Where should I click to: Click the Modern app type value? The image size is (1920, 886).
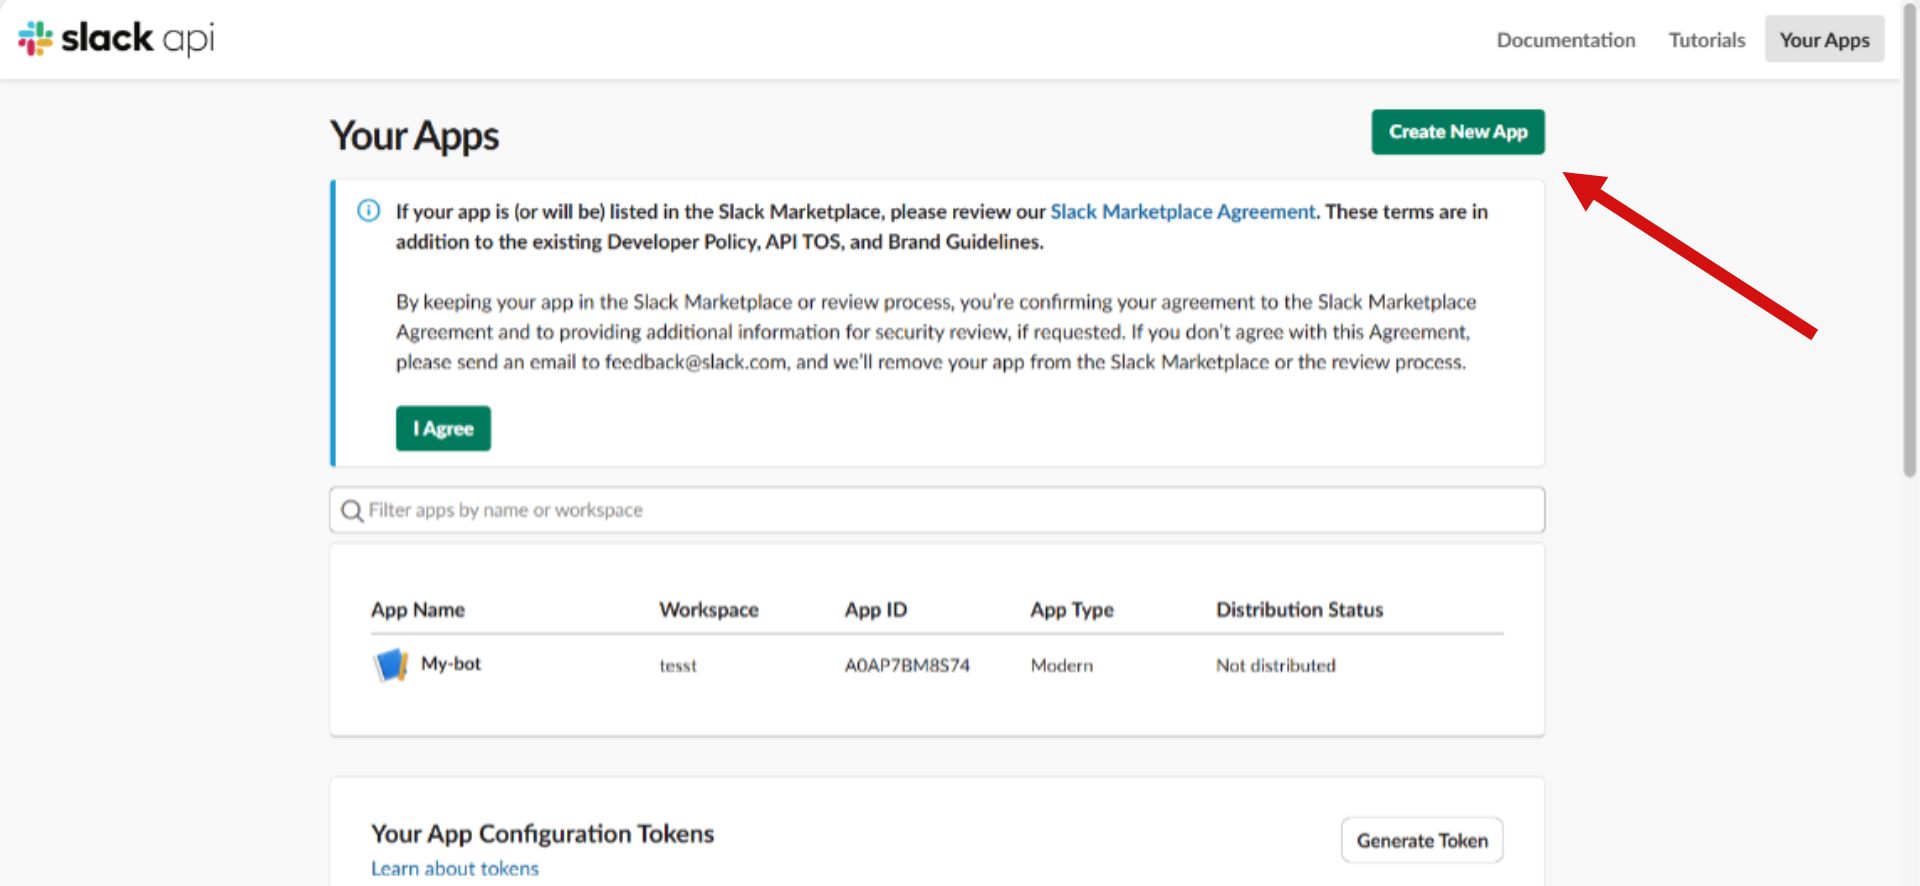(1062, 666)
